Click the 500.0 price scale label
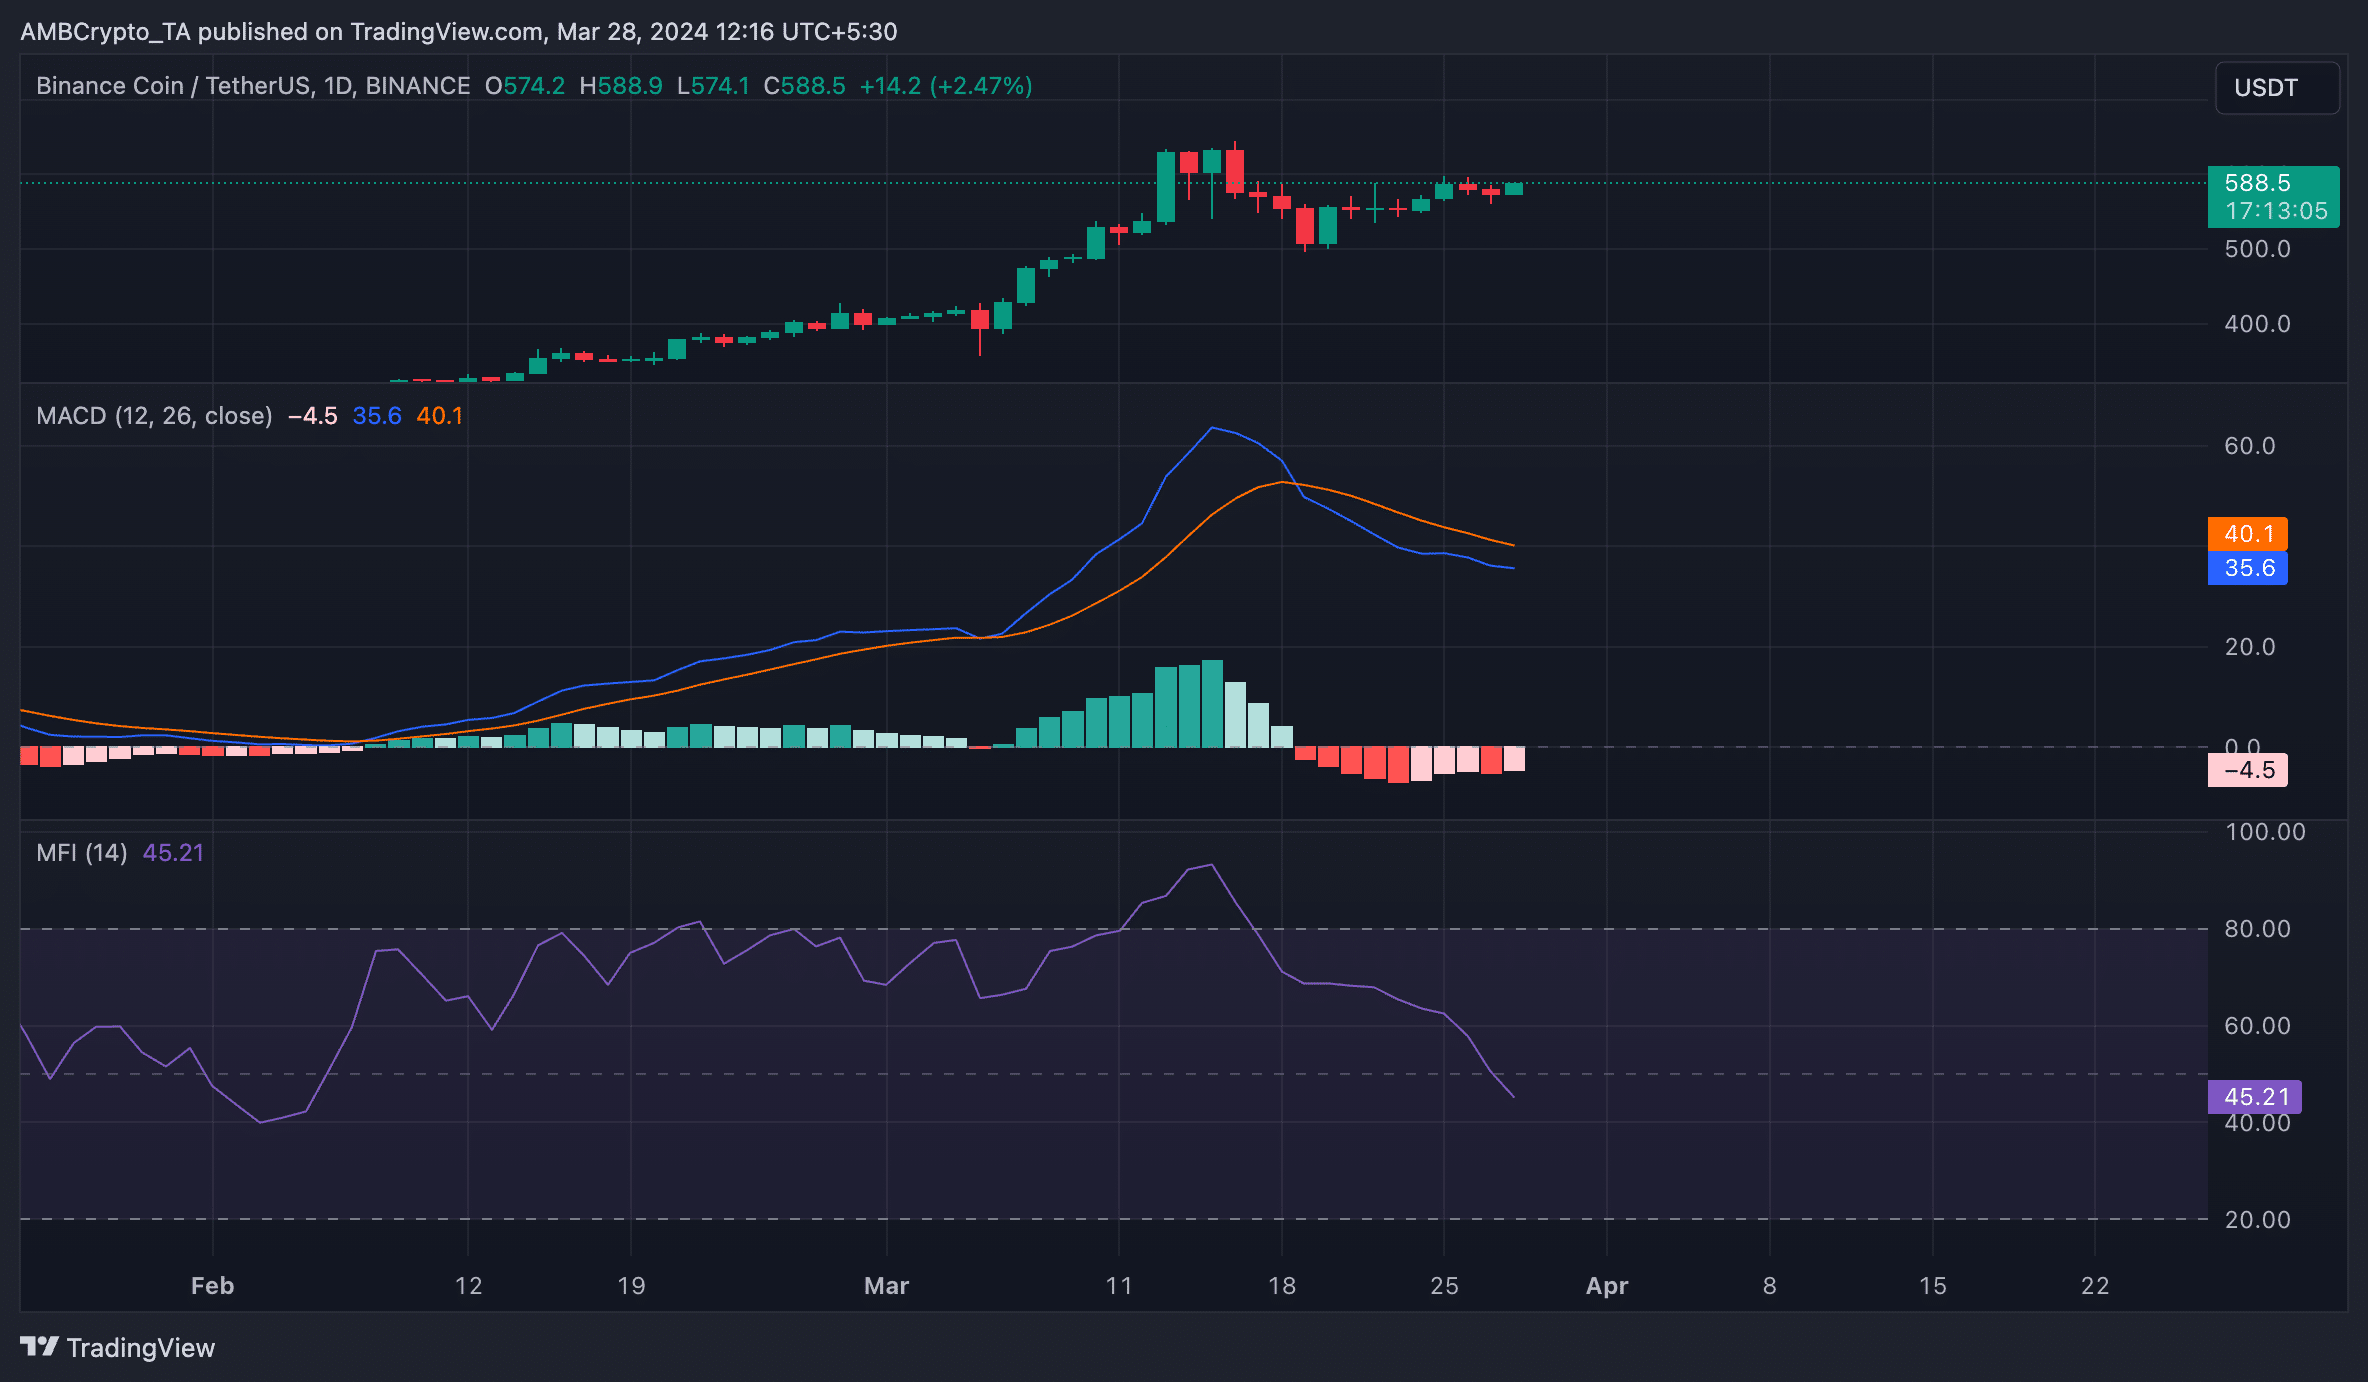The height and width of the screenshot is (1382, 2368). coord(2257,249)
